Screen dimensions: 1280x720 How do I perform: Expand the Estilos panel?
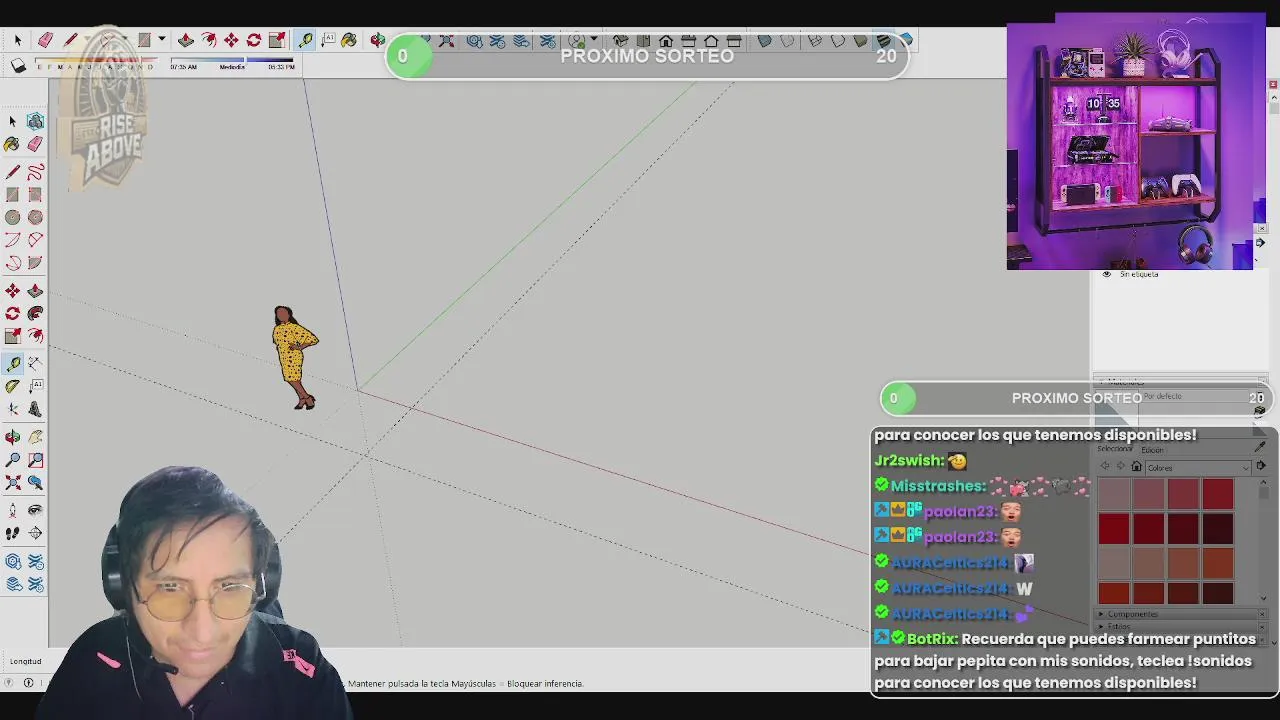pos(1101,626)
